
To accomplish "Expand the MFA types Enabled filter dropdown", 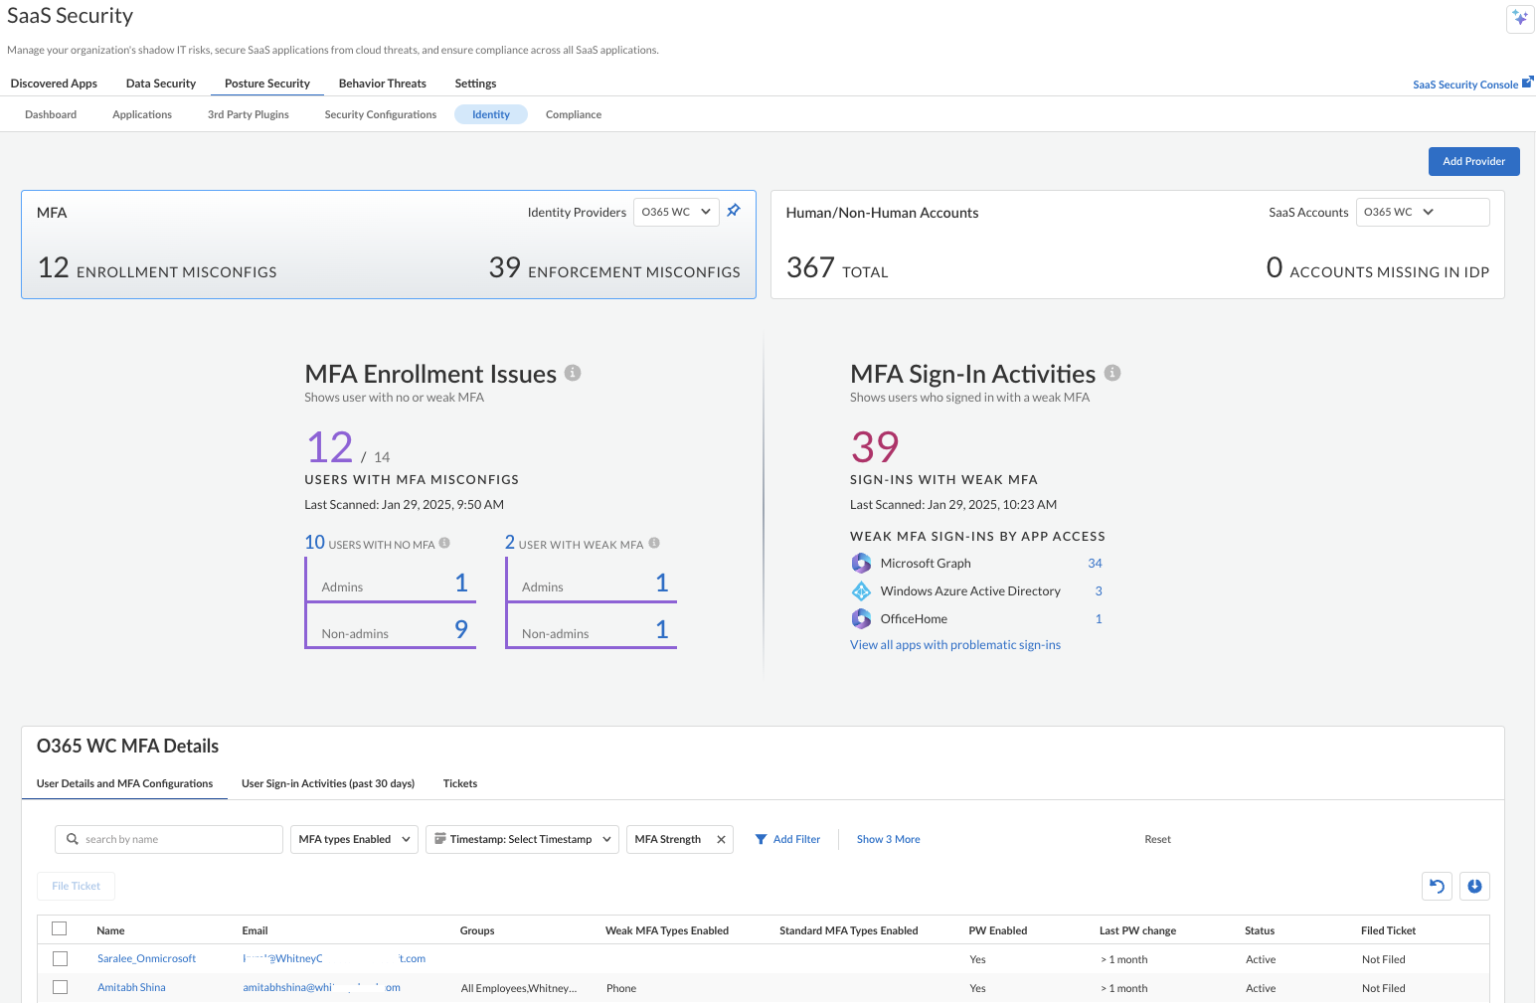I will 353,839.
